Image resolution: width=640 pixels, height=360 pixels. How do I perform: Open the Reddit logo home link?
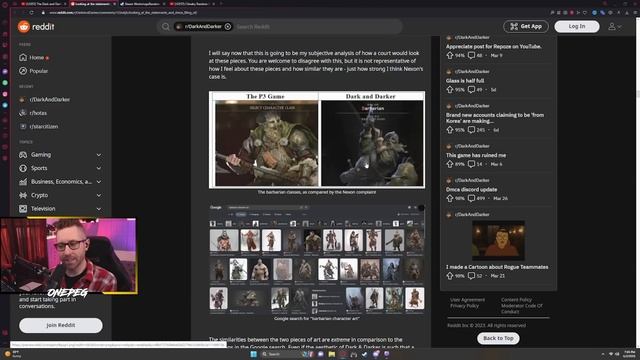36,27
